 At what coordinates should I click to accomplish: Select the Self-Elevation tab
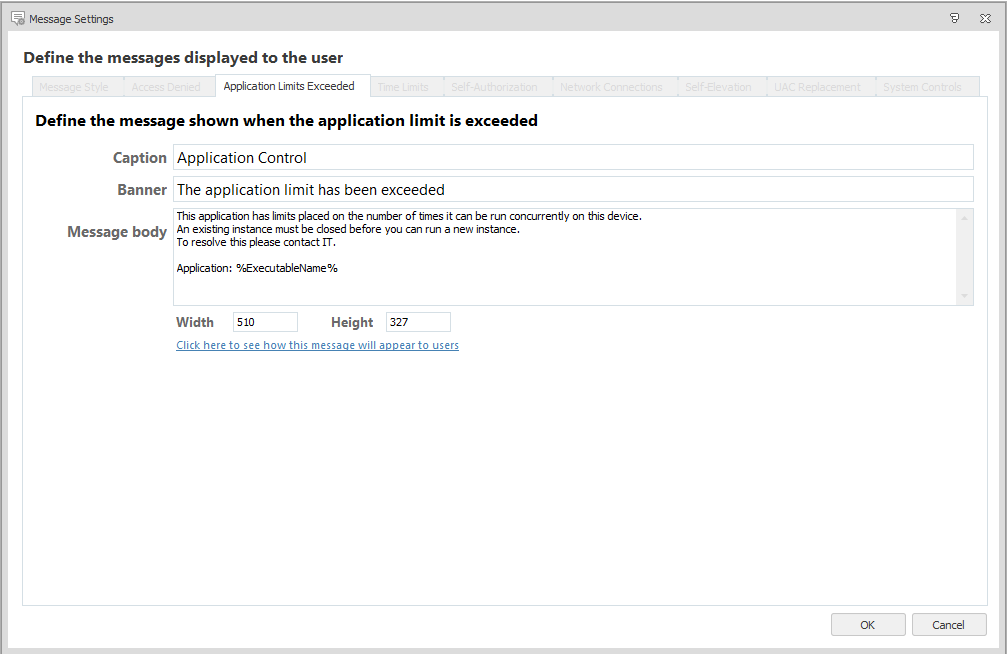tap(718, 87)
